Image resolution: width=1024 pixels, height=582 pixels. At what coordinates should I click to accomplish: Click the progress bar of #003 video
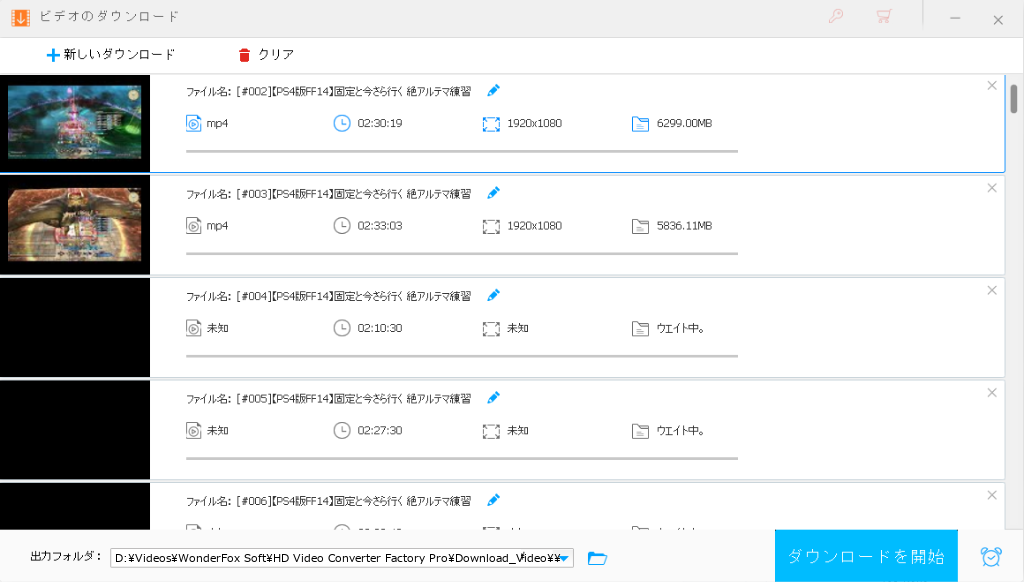click(462, 253)
